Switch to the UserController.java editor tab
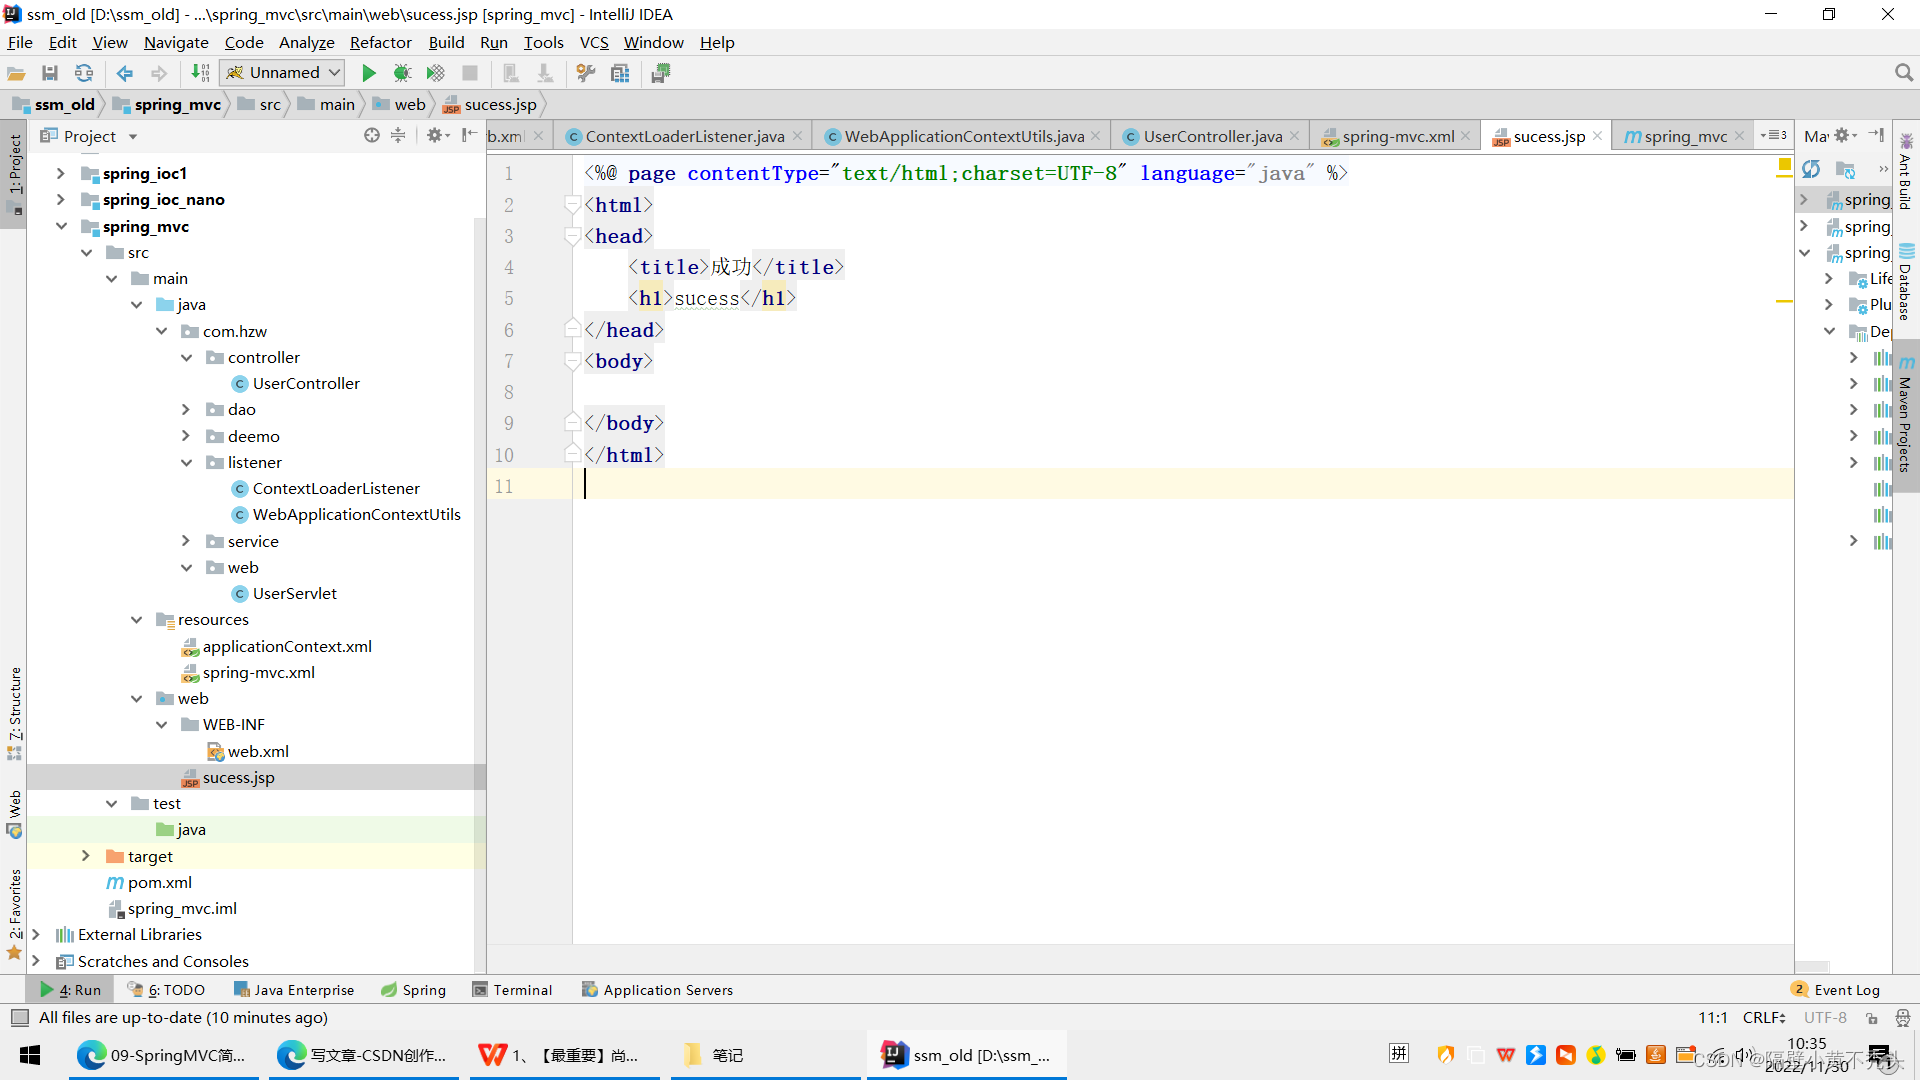This screenshot has height=1080, width=1920. click(1210, 136)
